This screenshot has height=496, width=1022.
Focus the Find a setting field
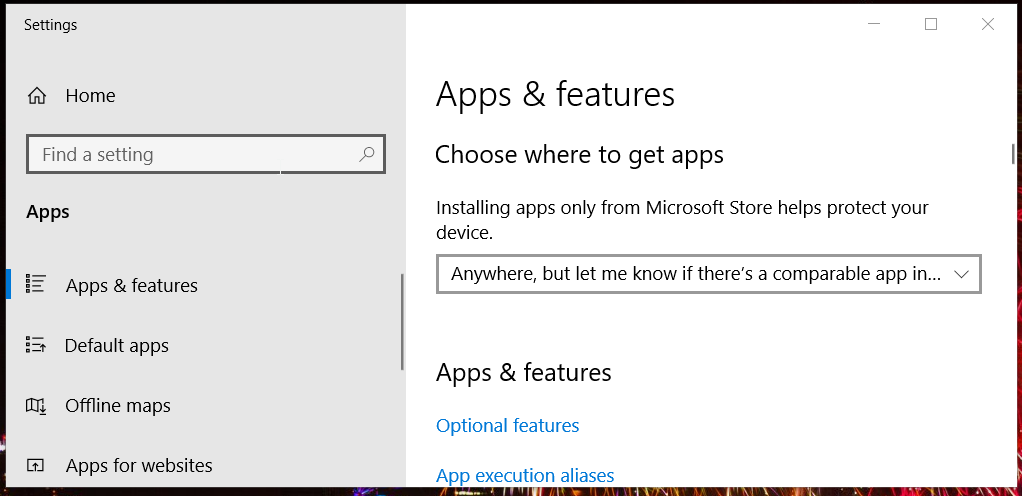click(x=206, y=154)
